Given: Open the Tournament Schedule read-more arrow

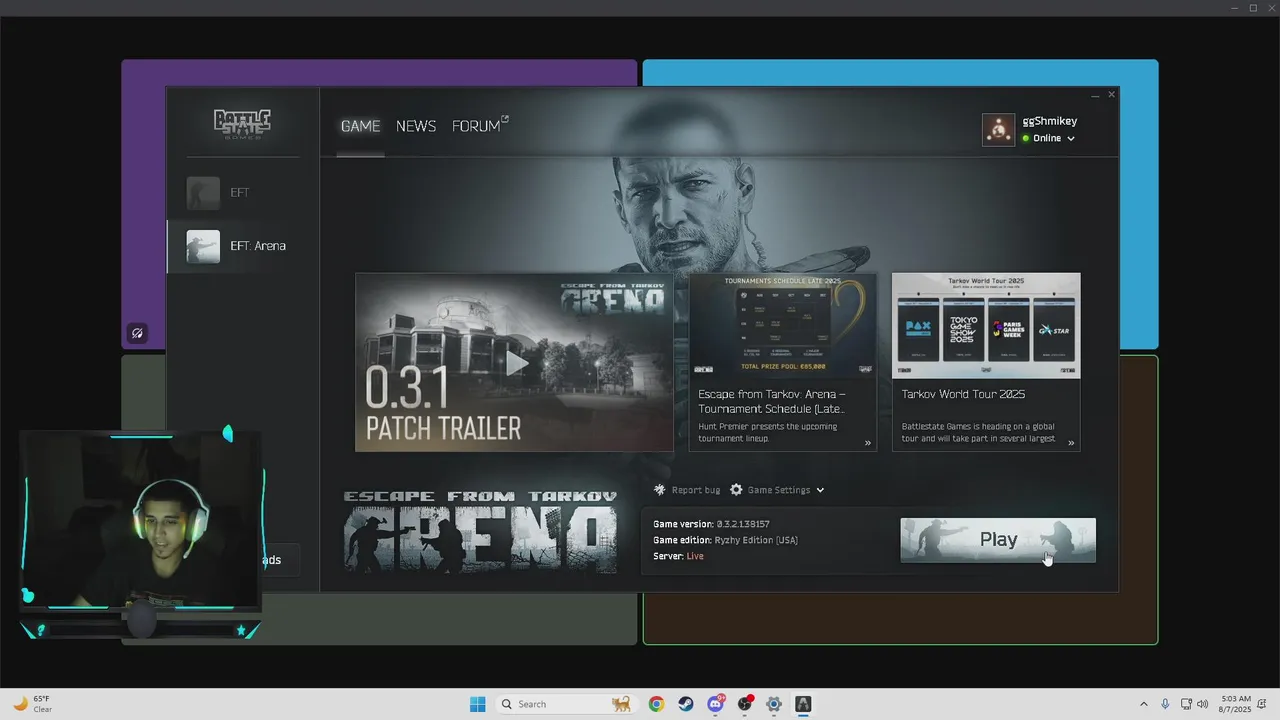Looking at the screenshot, I should (867, 443).
